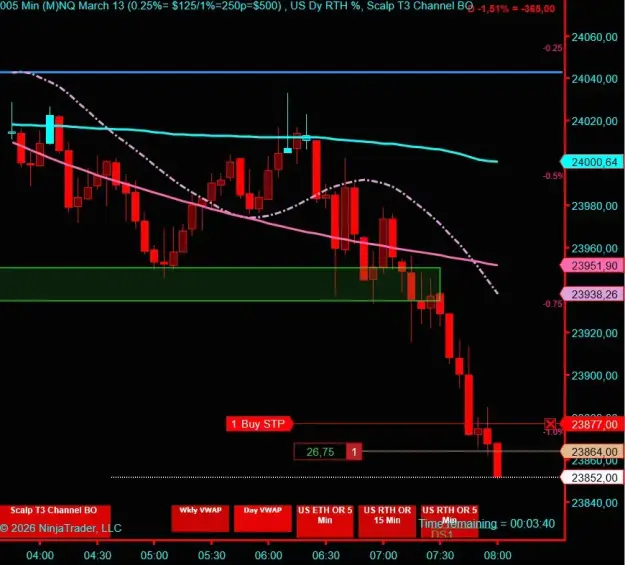Click the chart title instrument text
Image resolution: width=625 pixels, height=565 pixels.
click(x=237, y=6)
